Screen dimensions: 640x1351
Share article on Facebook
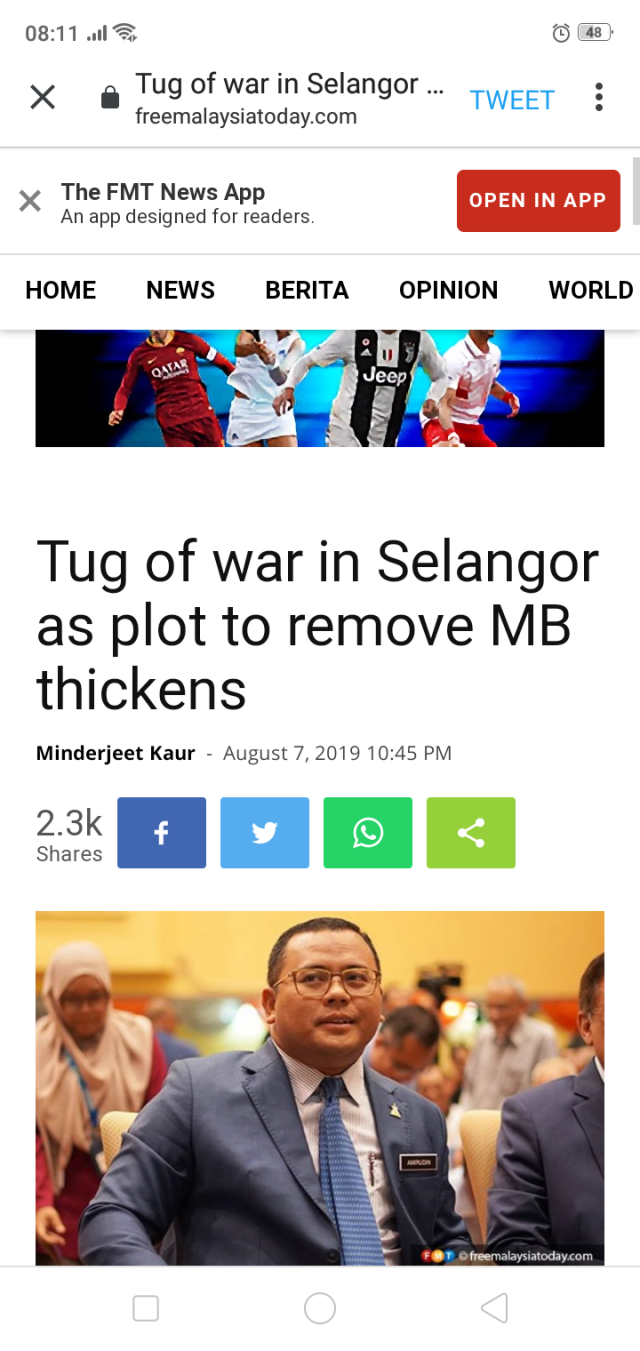tap(161, 832)
